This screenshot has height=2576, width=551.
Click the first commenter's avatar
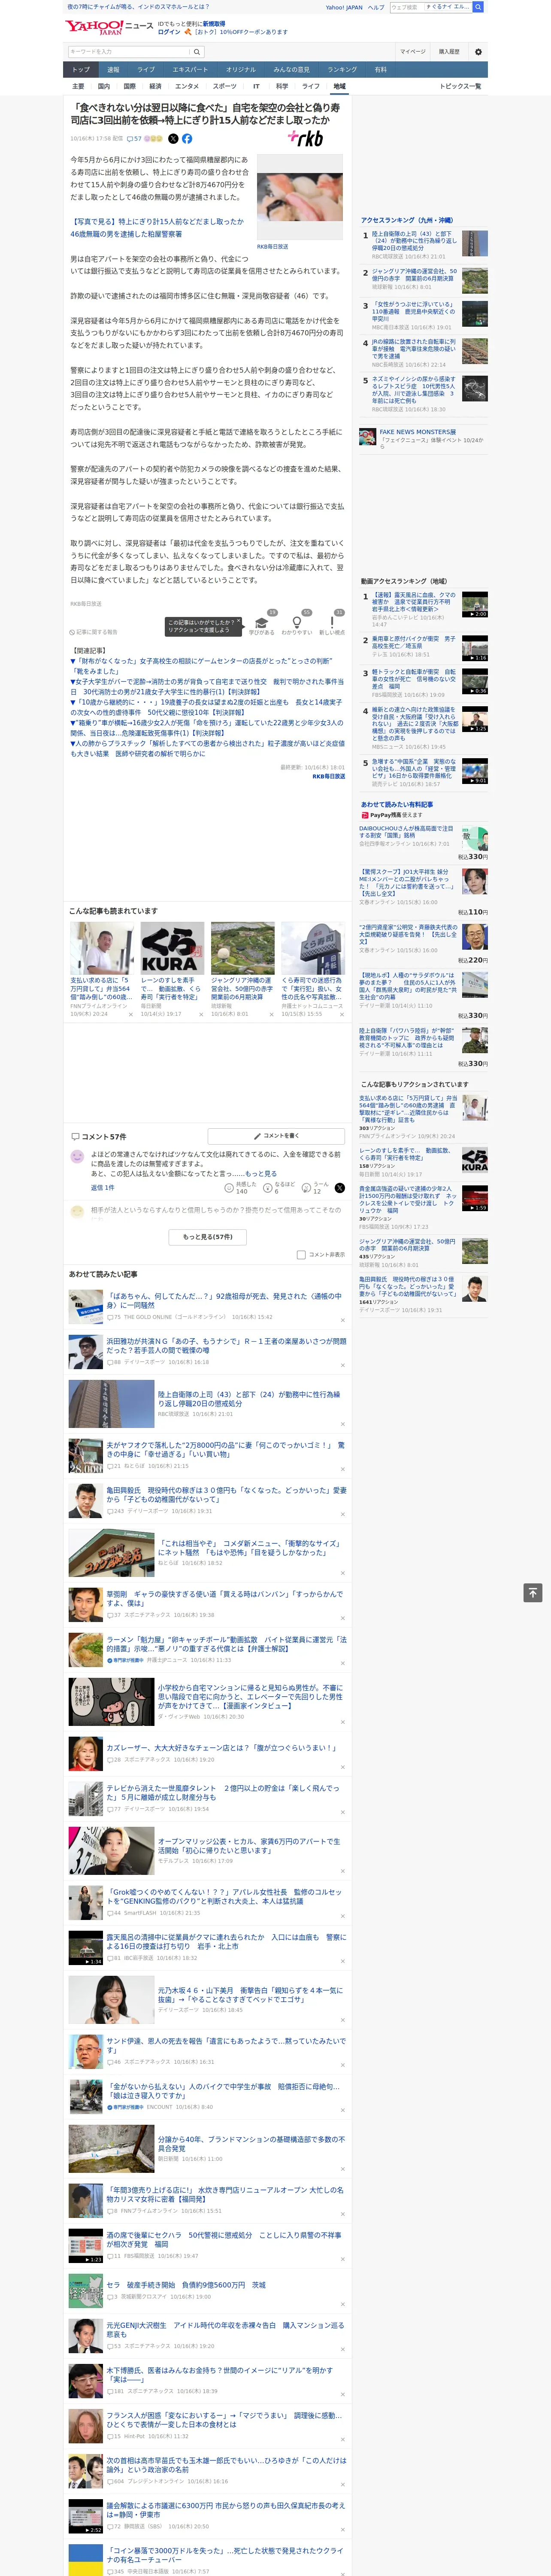coord(77,1156)
